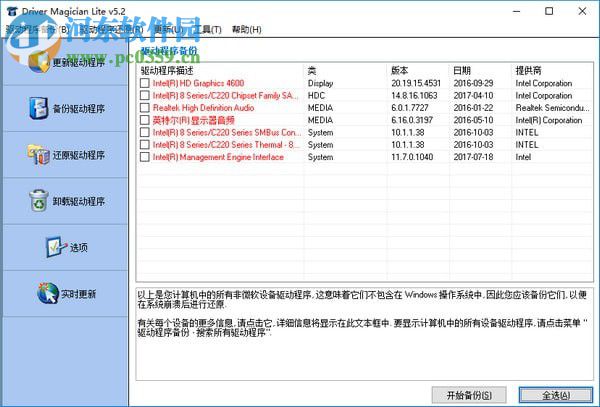The image size is (600, 407).
Task: Check Intel 8 Series SMBus Controller checkbox
Action: coord(145,132)
